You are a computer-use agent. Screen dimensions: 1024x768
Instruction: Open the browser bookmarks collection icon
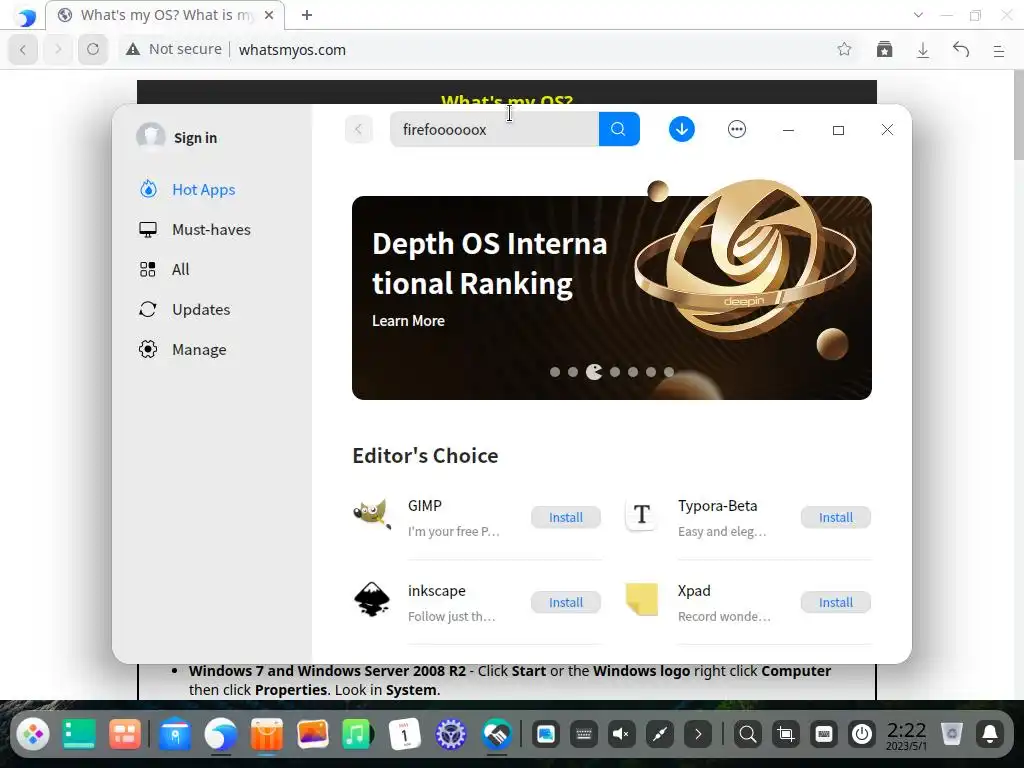[884, 50]
